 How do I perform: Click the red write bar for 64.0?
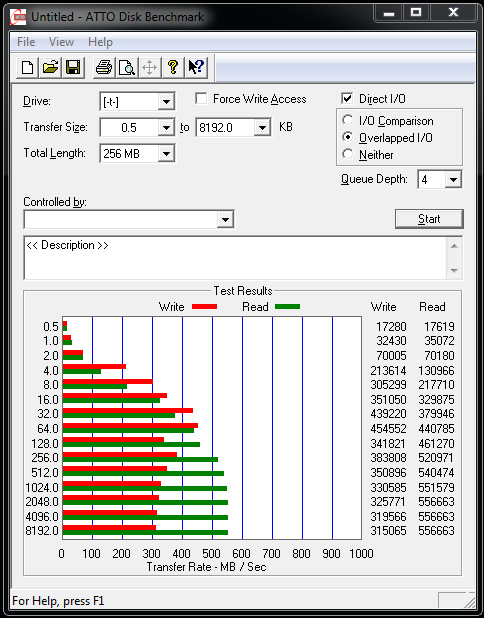130,425
